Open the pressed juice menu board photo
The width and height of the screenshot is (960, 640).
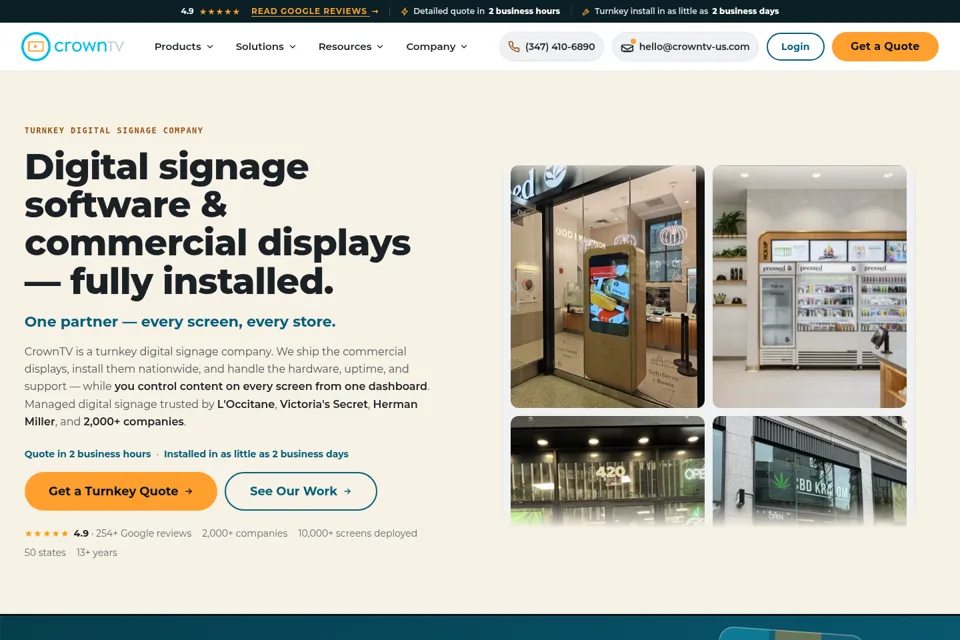pyautogui.click(x=809, y=287)
